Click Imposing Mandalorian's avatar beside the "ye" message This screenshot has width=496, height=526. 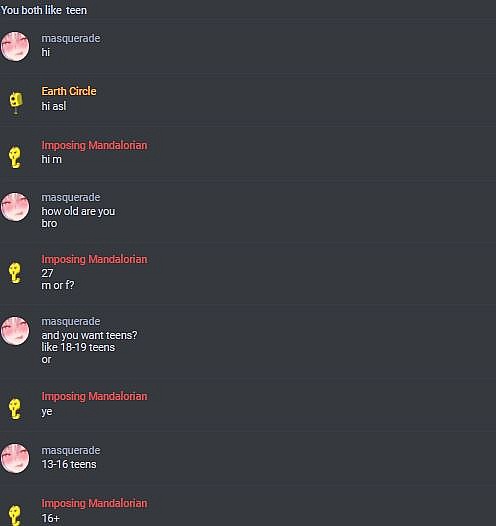pos(15,408)
